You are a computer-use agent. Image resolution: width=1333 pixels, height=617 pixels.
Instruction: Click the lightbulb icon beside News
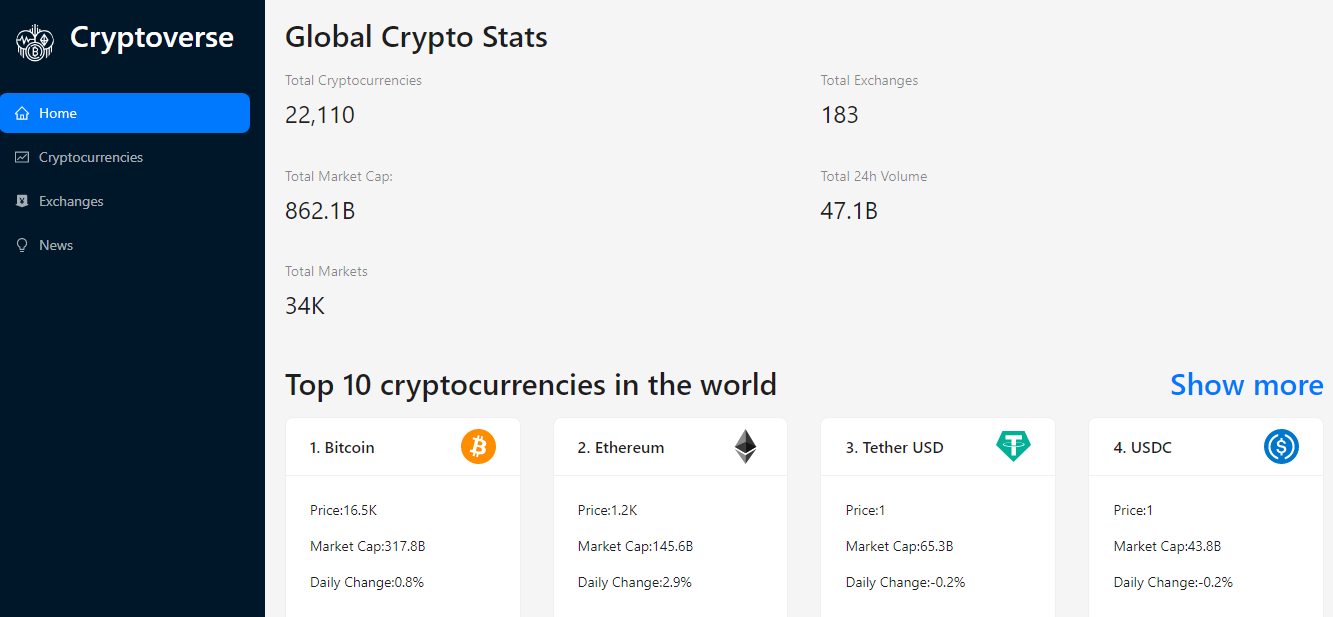pos(22,245)
